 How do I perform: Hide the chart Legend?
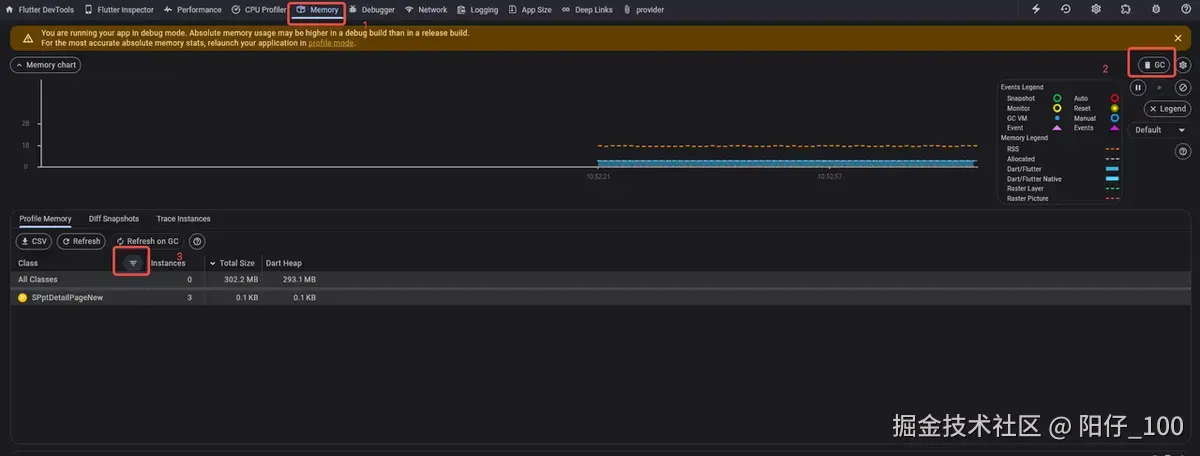[1167, 109]
